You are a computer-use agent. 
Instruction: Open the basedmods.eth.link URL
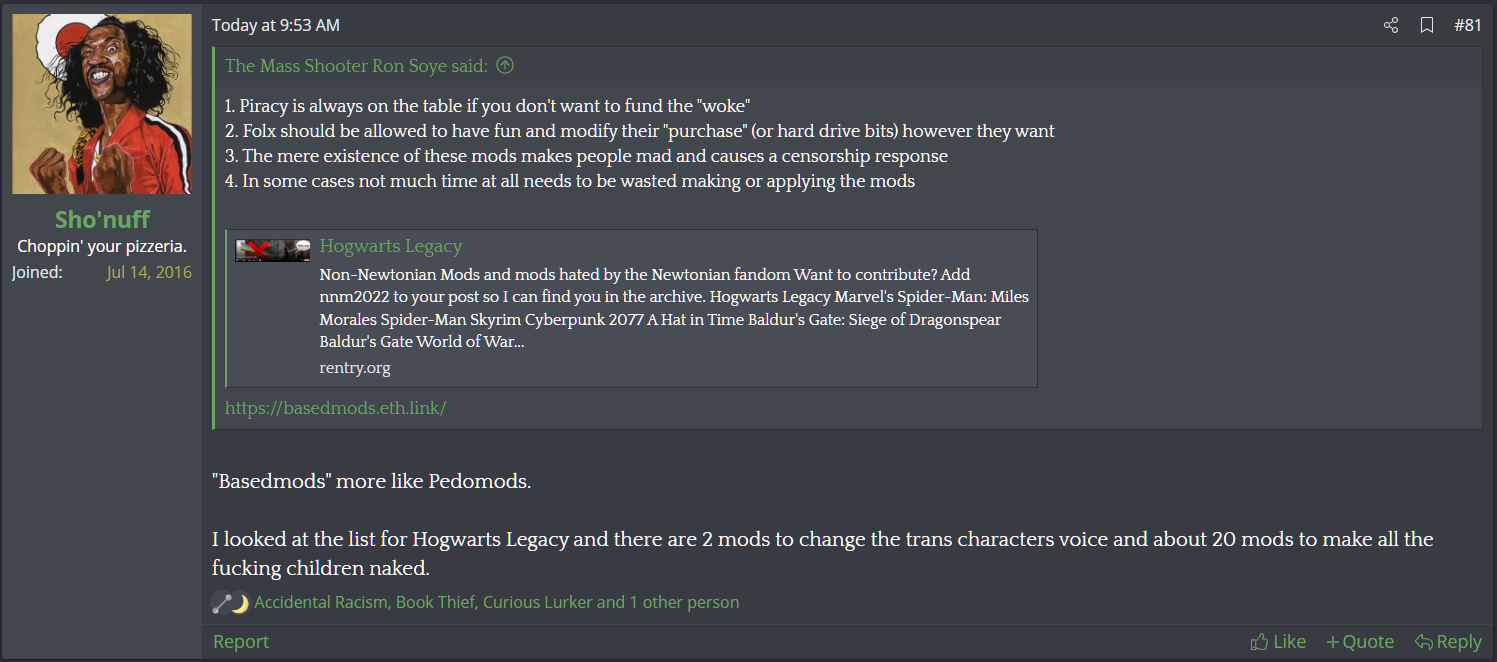pos(335,408)
